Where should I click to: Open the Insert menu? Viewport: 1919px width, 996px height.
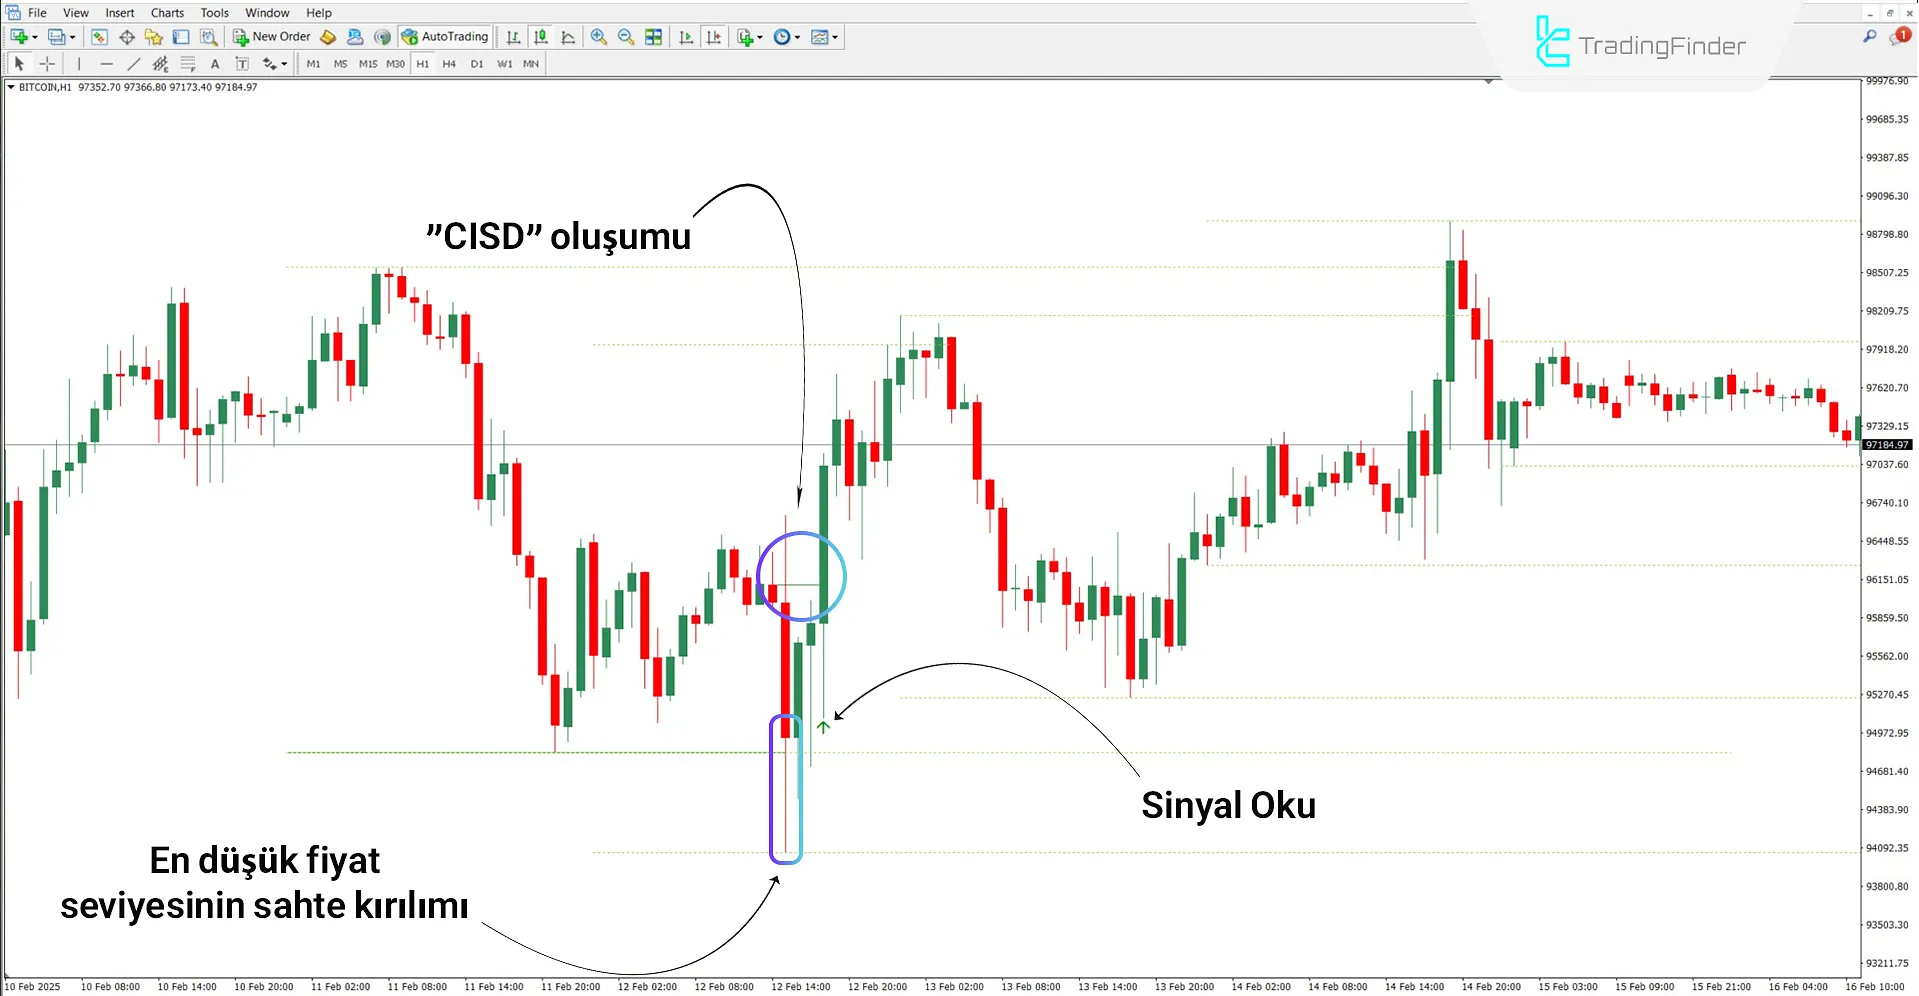[120, 13]
